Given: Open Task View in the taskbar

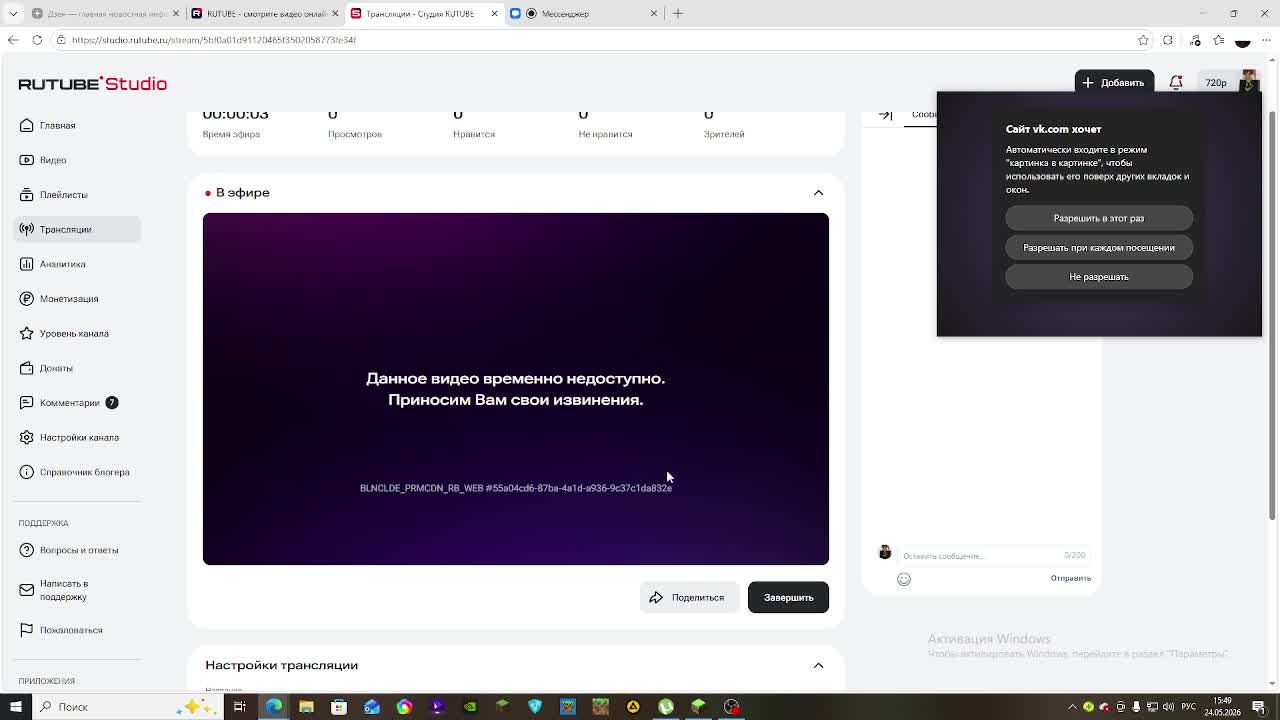Looking at the screenshot, I should 240,707.
